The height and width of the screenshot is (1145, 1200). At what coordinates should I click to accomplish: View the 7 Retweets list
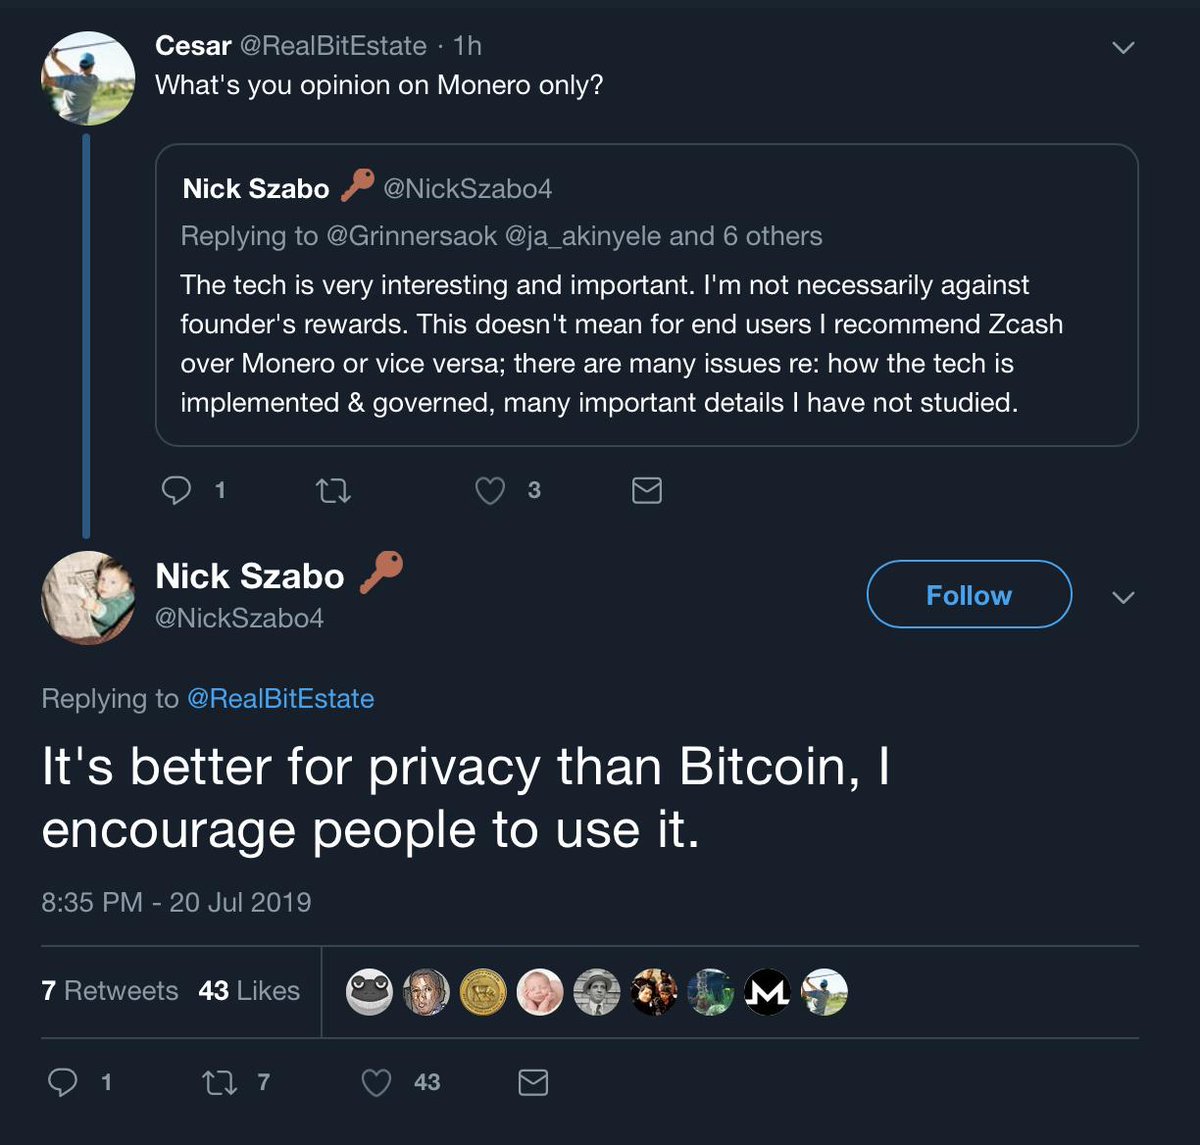tap(110, 990)
